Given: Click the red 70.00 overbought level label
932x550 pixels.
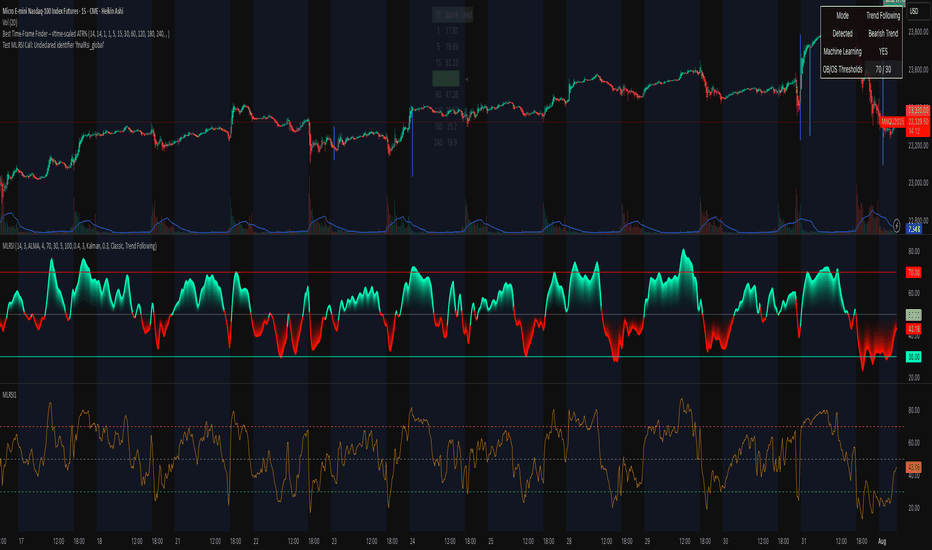Looking at the screenshot, I should click(914, 272).
